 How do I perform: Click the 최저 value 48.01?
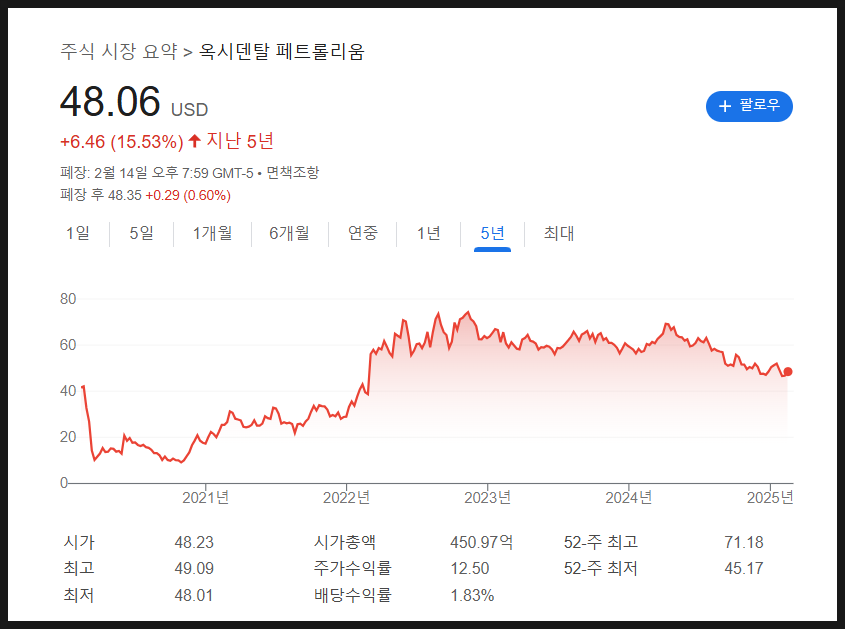[194, 596]
